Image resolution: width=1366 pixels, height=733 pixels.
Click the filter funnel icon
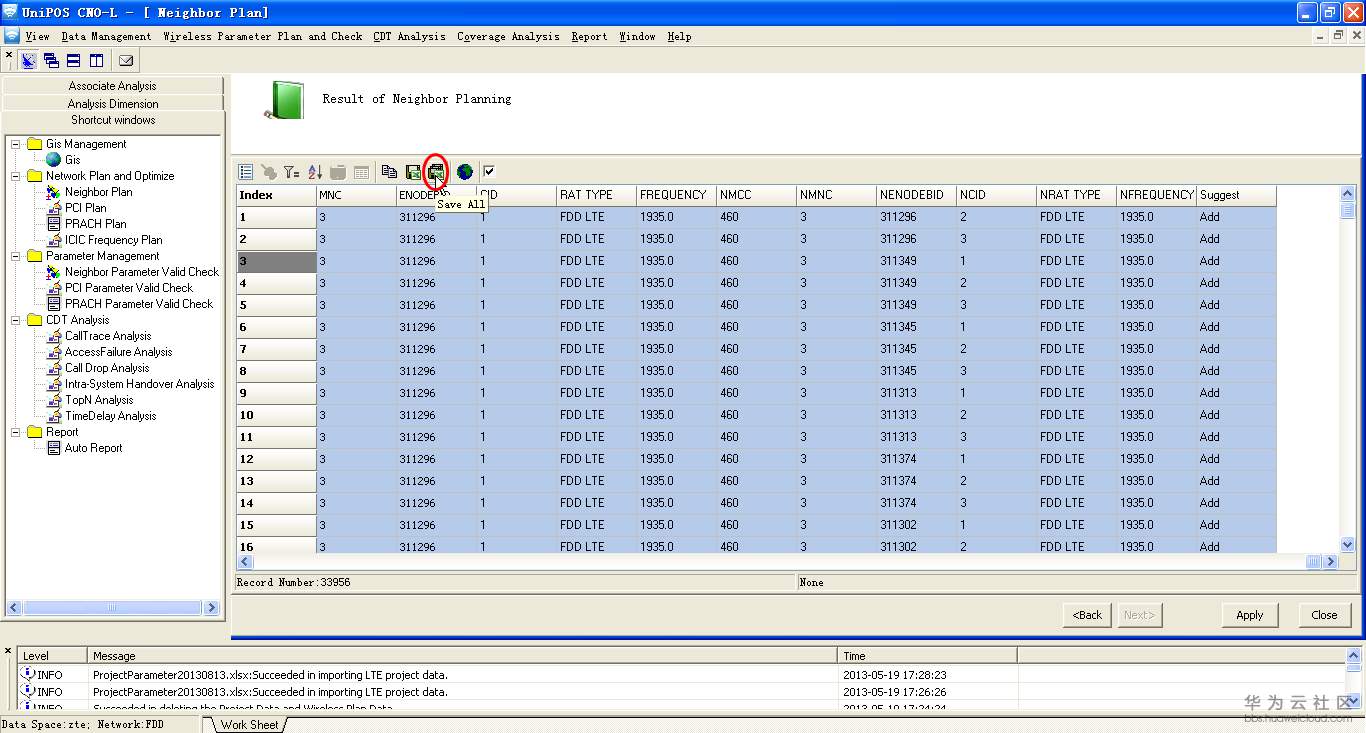pyautogui.click(x=291, y=172)
